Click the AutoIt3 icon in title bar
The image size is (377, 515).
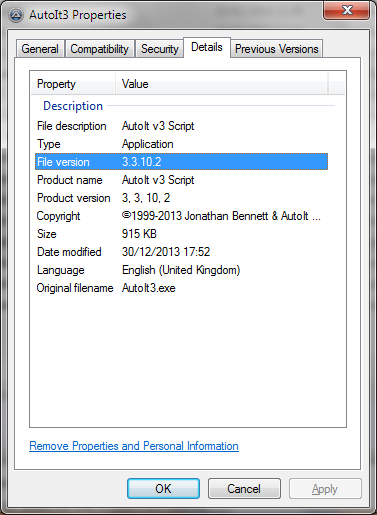click(x=16, y=15)
